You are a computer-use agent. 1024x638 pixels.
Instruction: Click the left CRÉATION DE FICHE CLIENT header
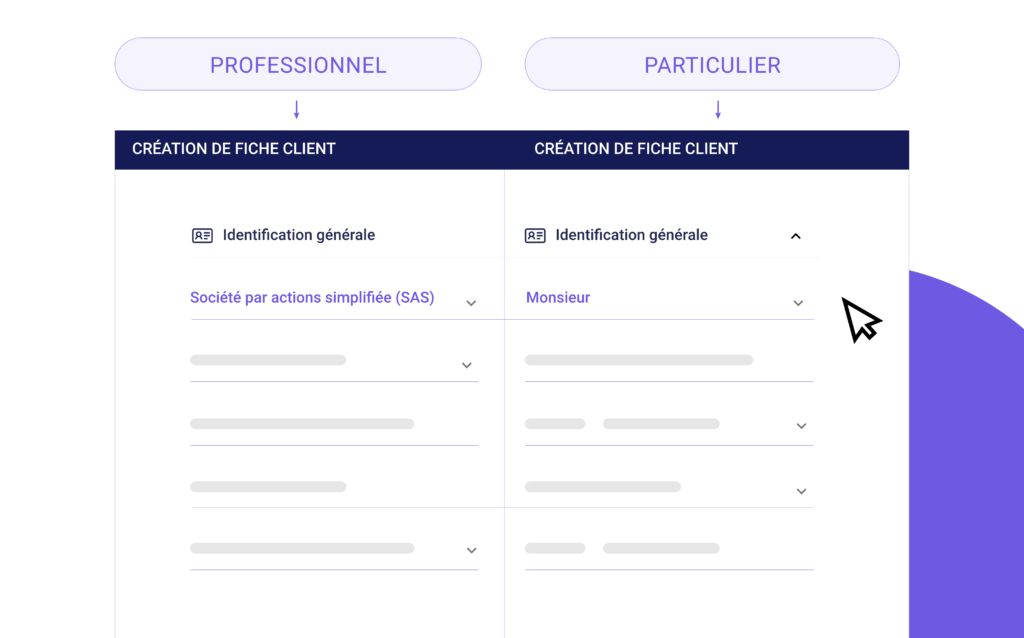(234, 149)
